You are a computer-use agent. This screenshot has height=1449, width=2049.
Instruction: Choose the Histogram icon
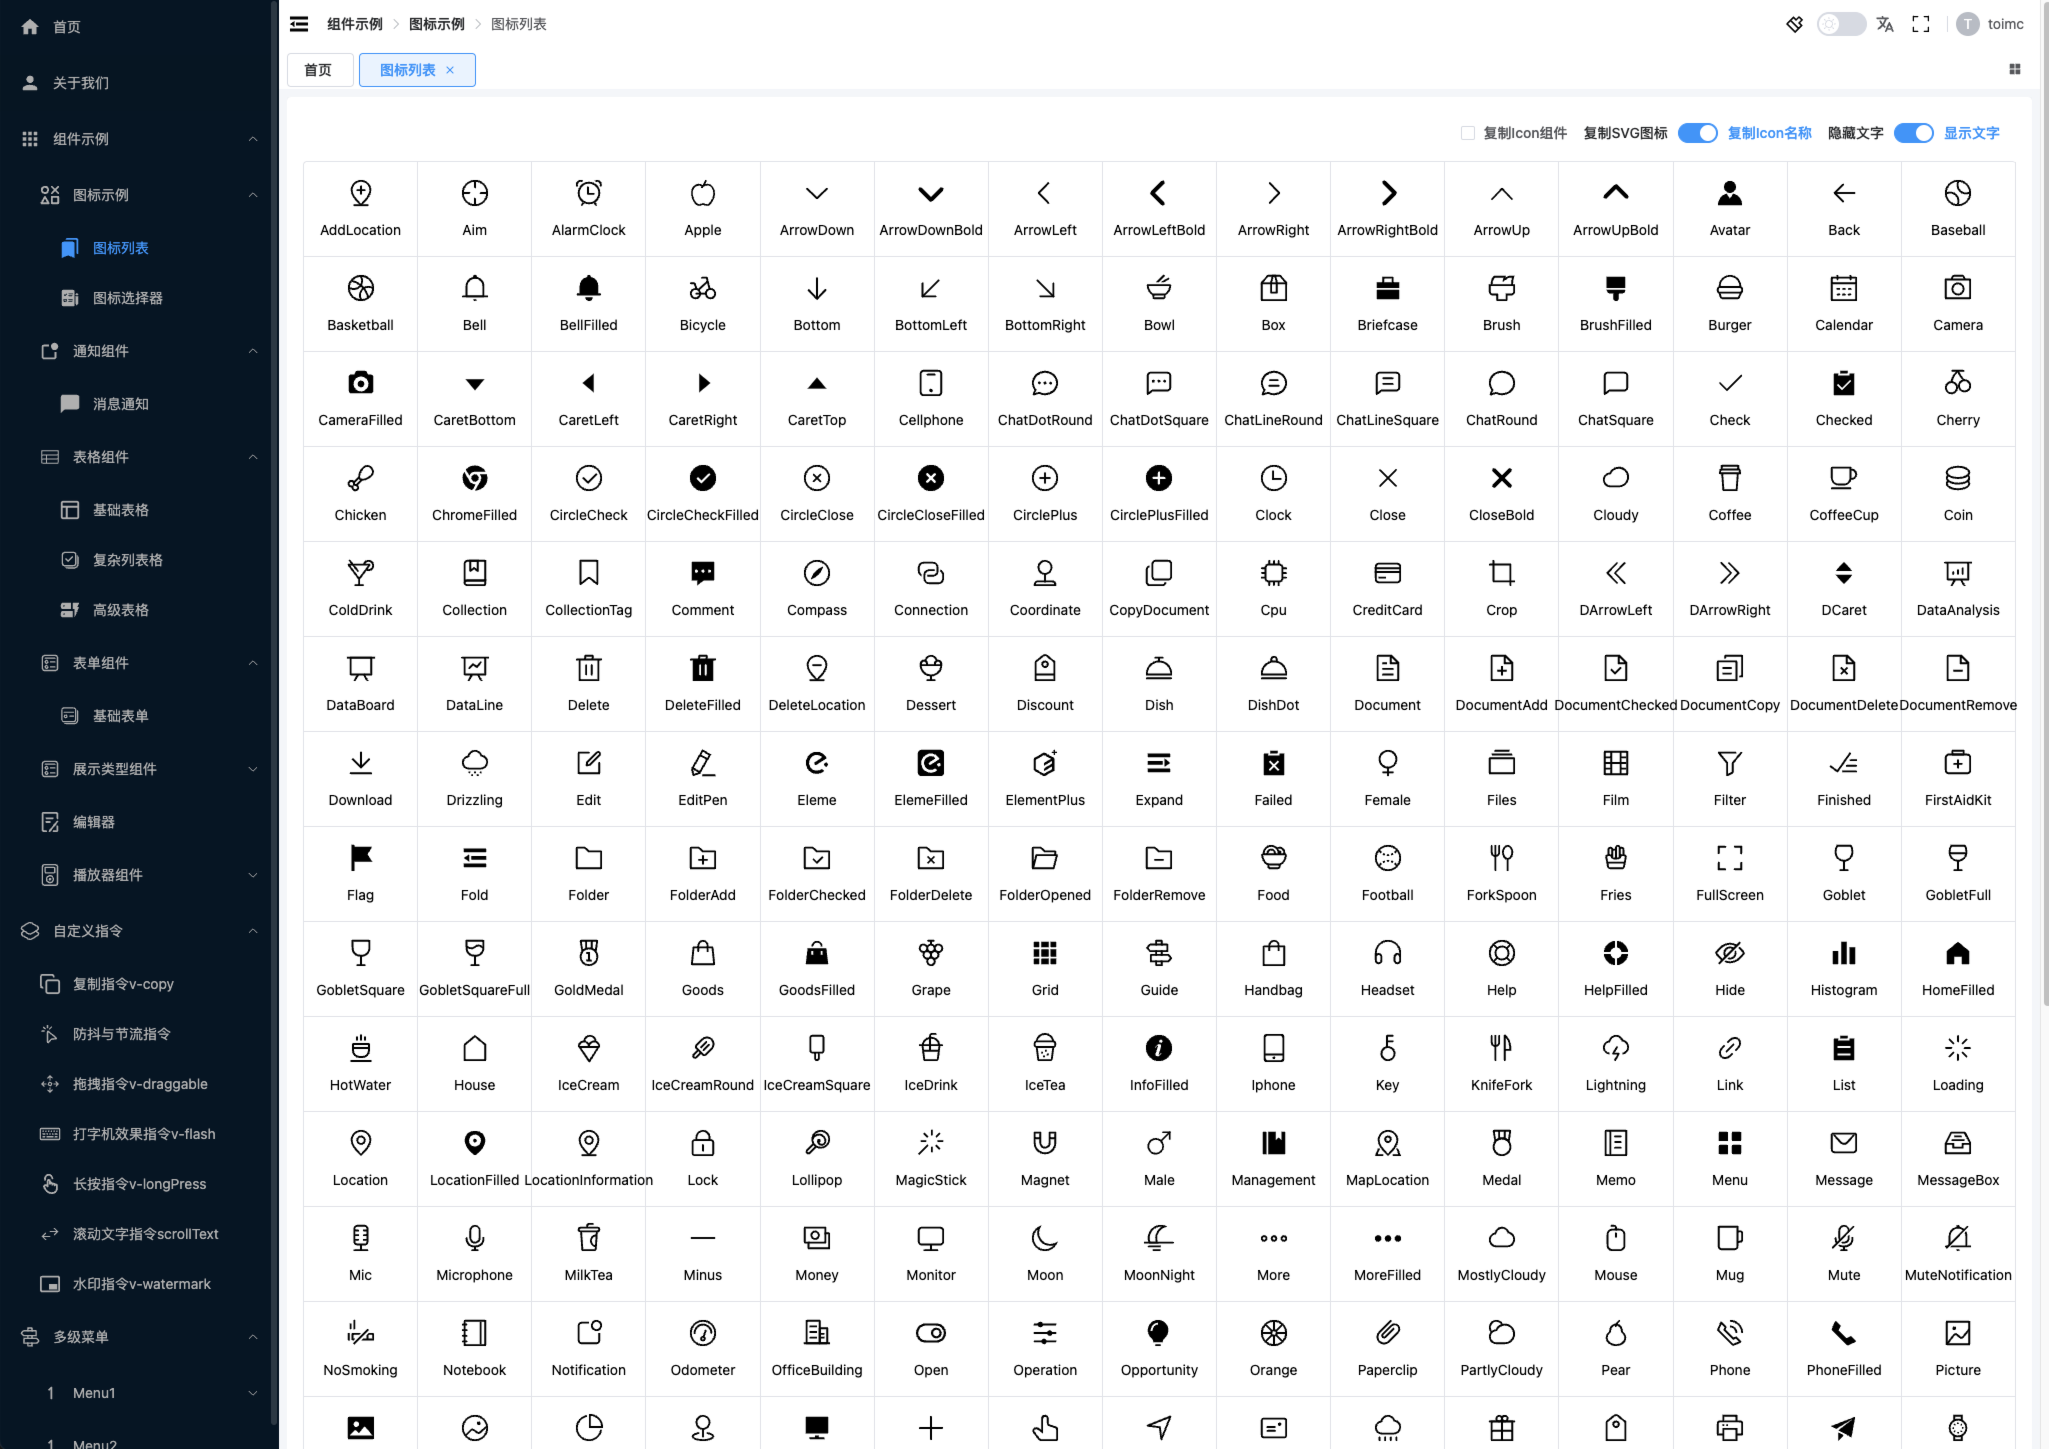(1843, 954)
